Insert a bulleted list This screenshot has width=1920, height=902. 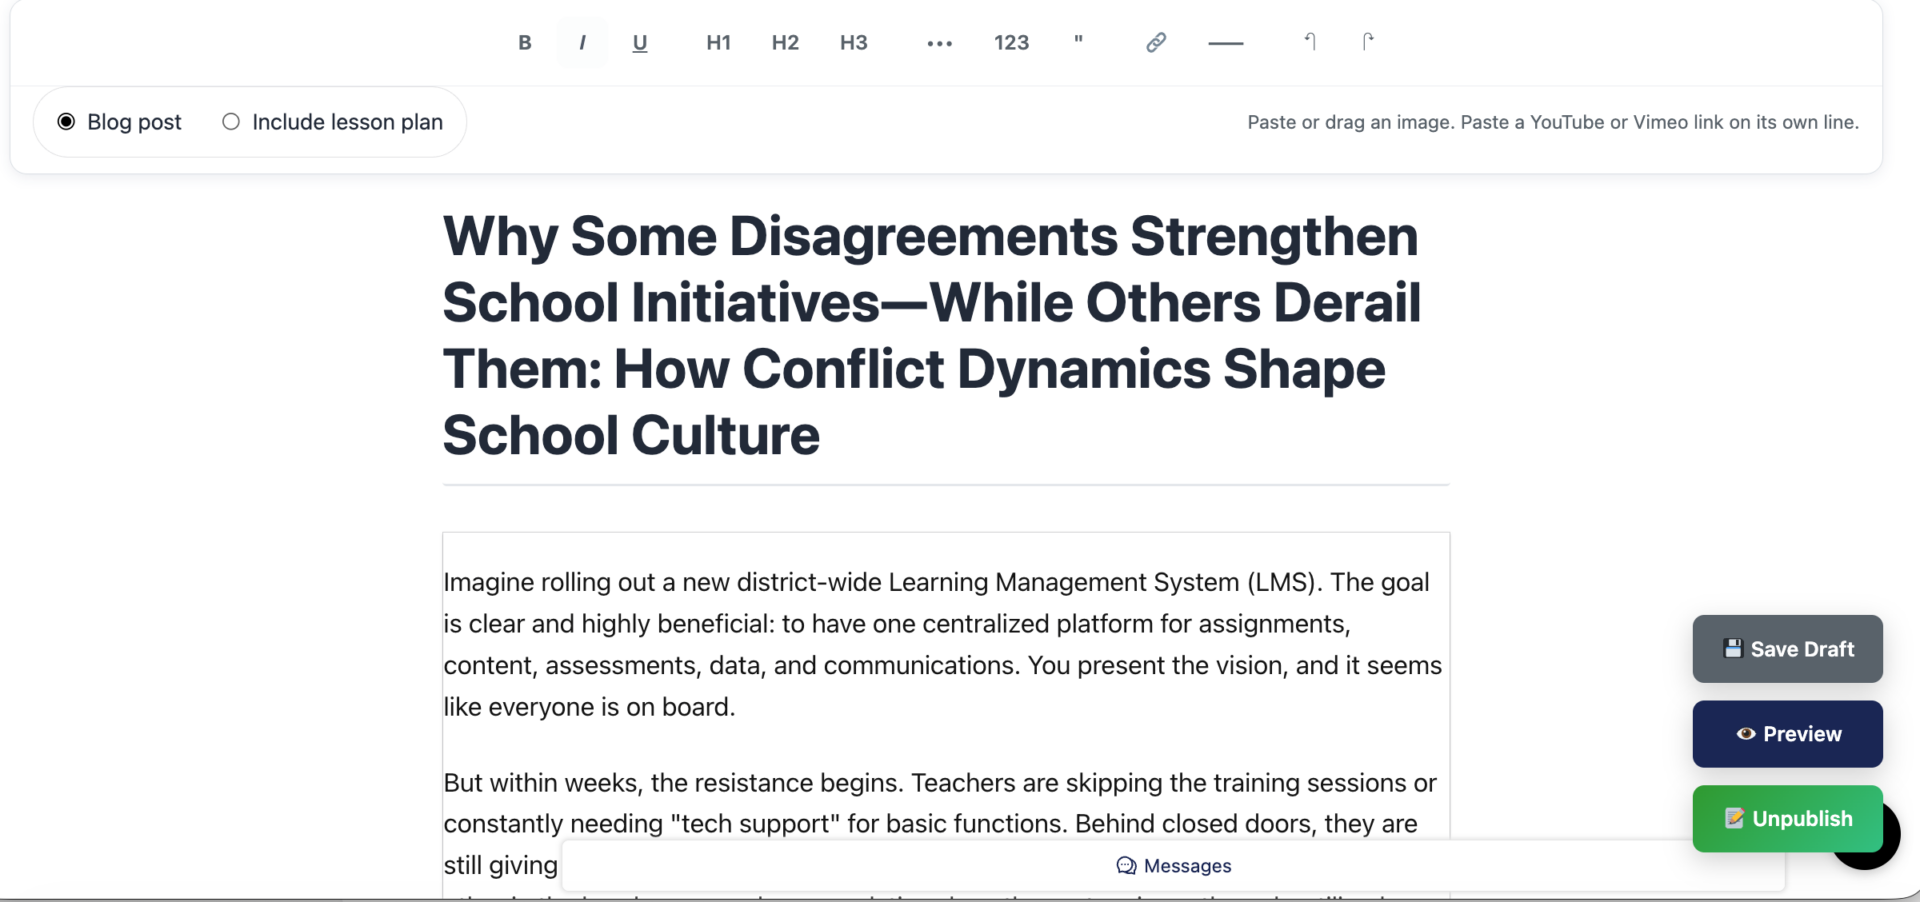[939, 43]
